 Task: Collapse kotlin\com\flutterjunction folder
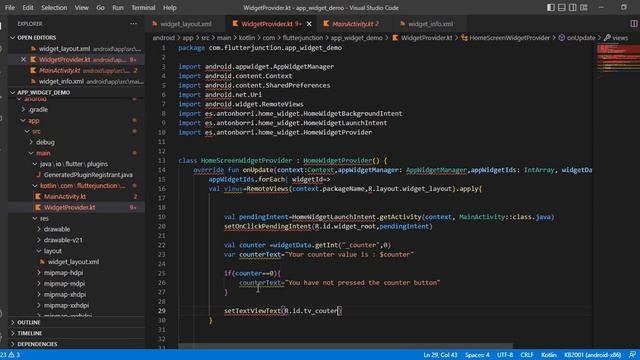click(77, 186)
